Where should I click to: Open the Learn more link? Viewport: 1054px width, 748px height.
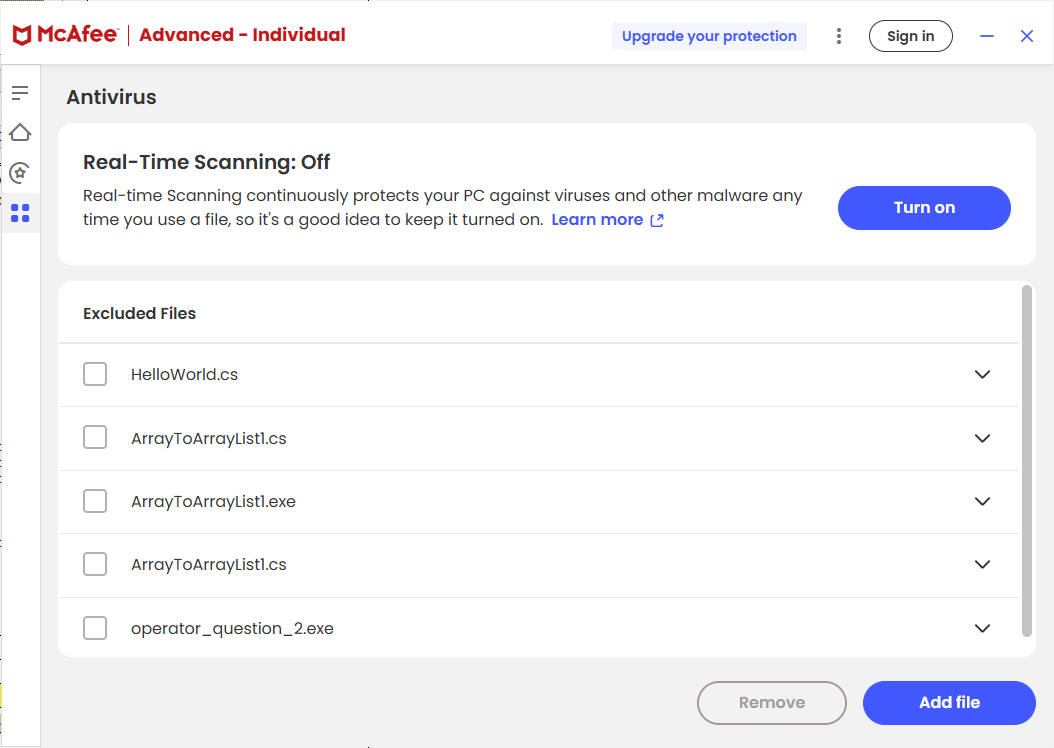pyautogui.click(x=597, y=220)
